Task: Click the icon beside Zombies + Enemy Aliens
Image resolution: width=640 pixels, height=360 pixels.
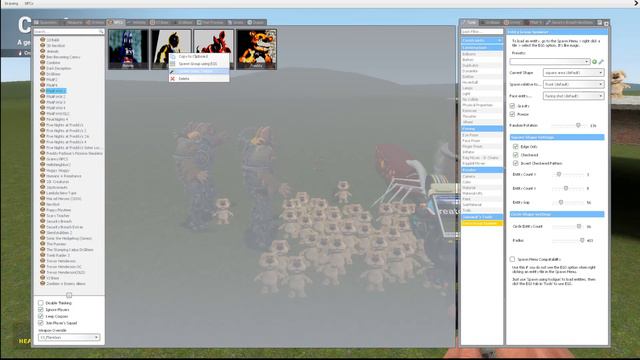Action: coord(42,283)
